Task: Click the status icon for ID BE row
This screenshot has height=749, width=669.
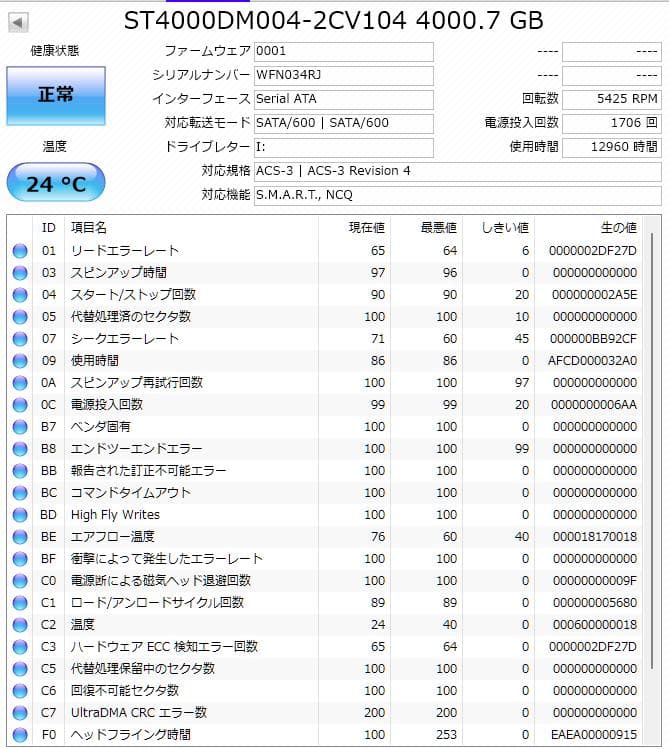Action: coord(20,537)
